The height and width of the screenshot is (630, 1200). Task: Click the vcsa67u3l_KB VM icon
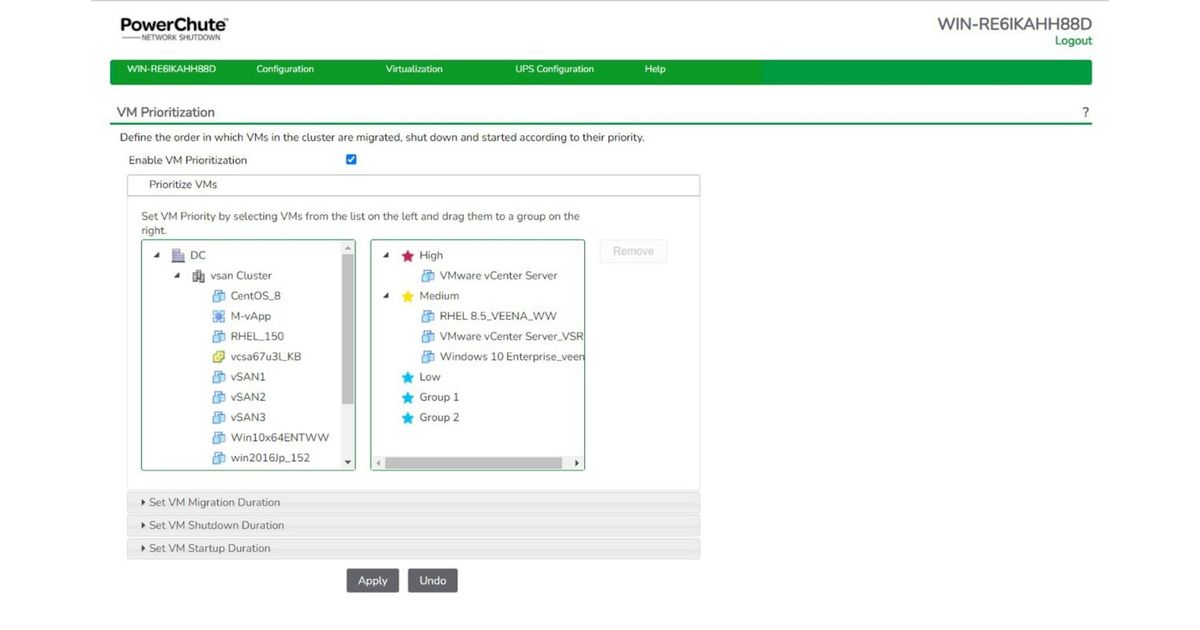(219, 357)
